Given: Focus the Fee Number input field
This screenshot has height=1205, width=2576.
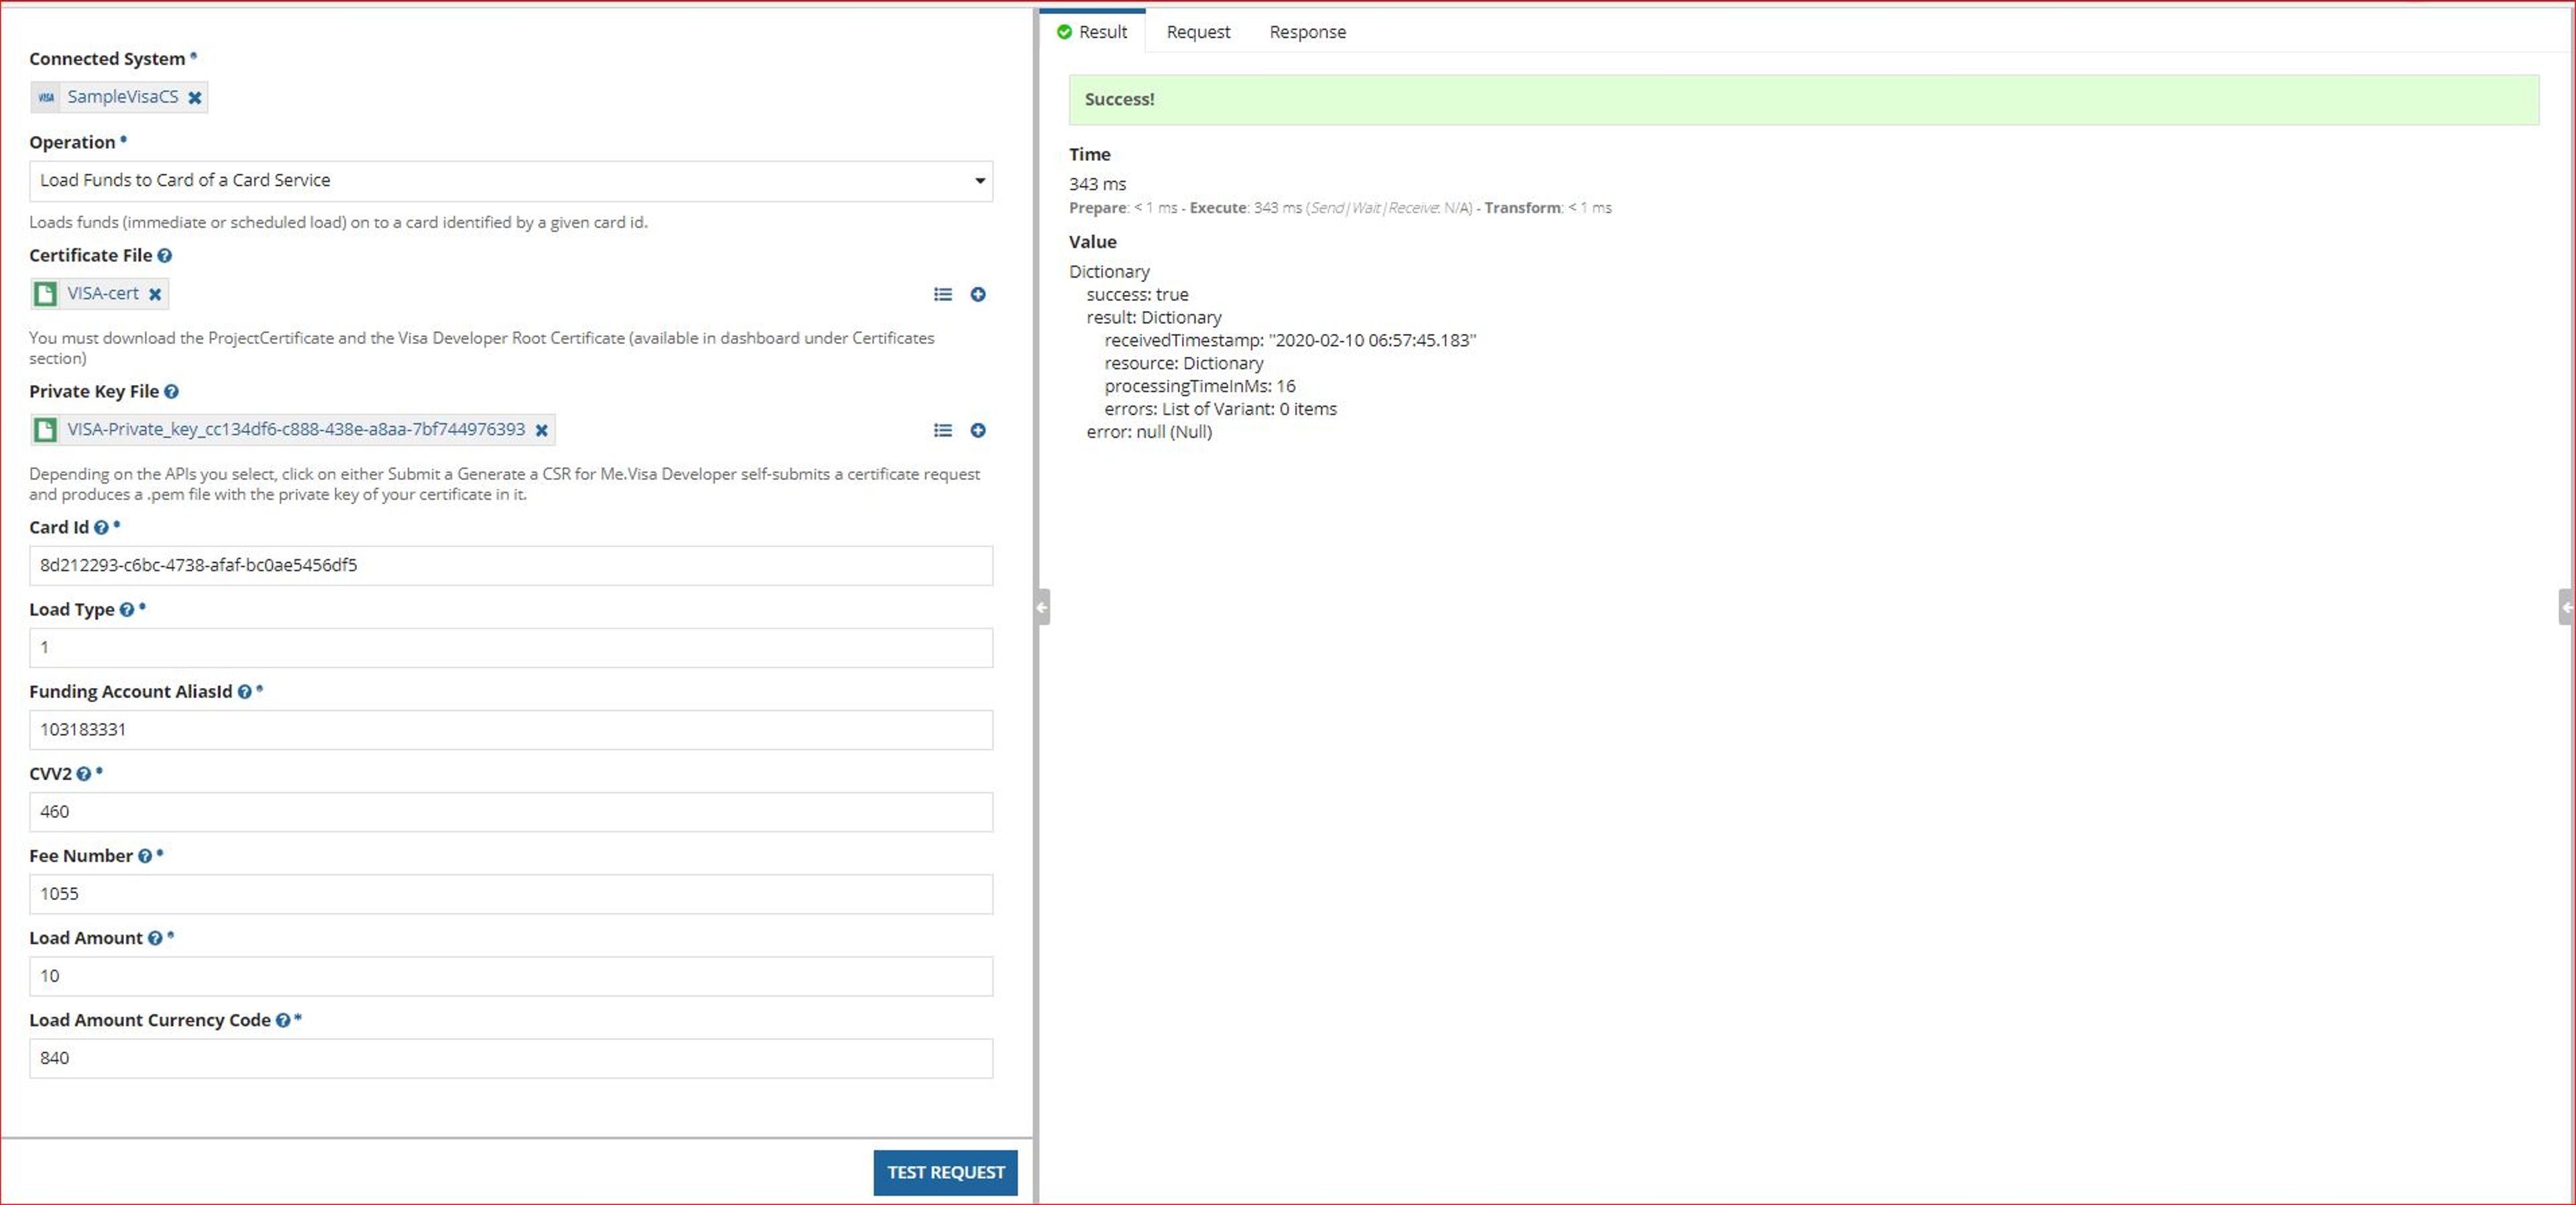Looking at the screenshot, I should click(x=511, y=894).
